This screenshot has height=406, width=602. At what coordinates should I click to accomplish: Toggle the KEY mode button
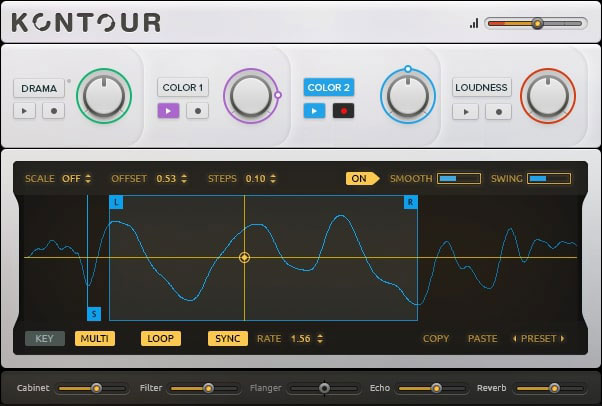(x=44, y=338)
